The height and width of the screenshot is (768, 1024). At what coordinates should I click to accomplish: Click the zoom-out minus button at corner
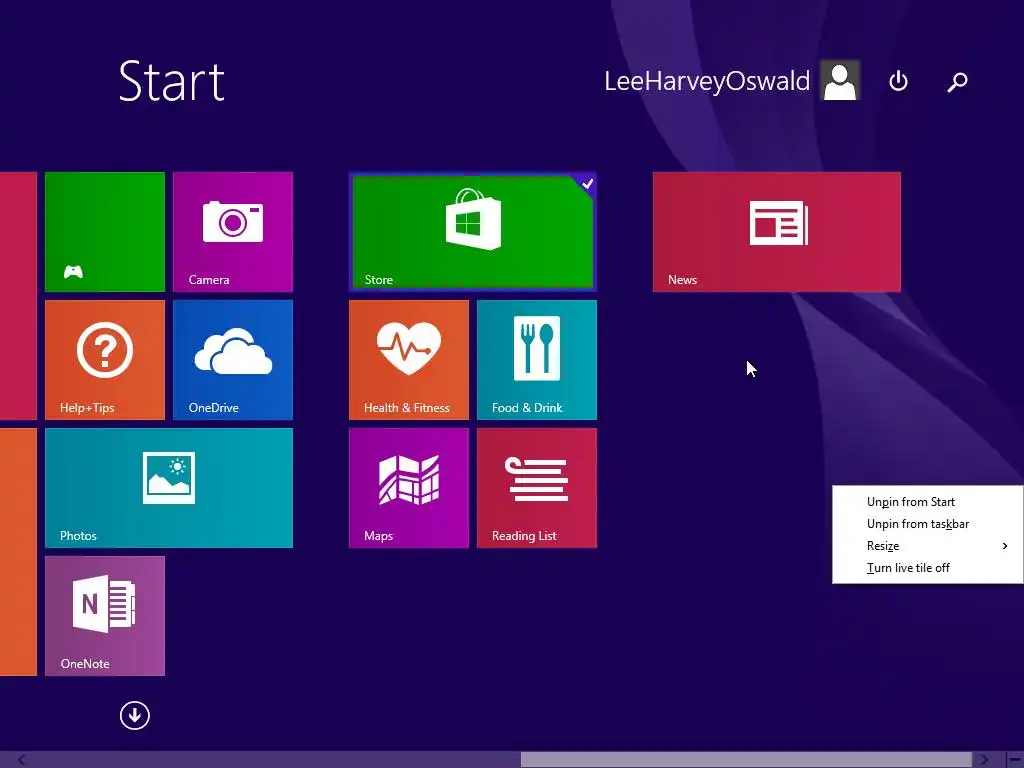tap(1015, 760)
